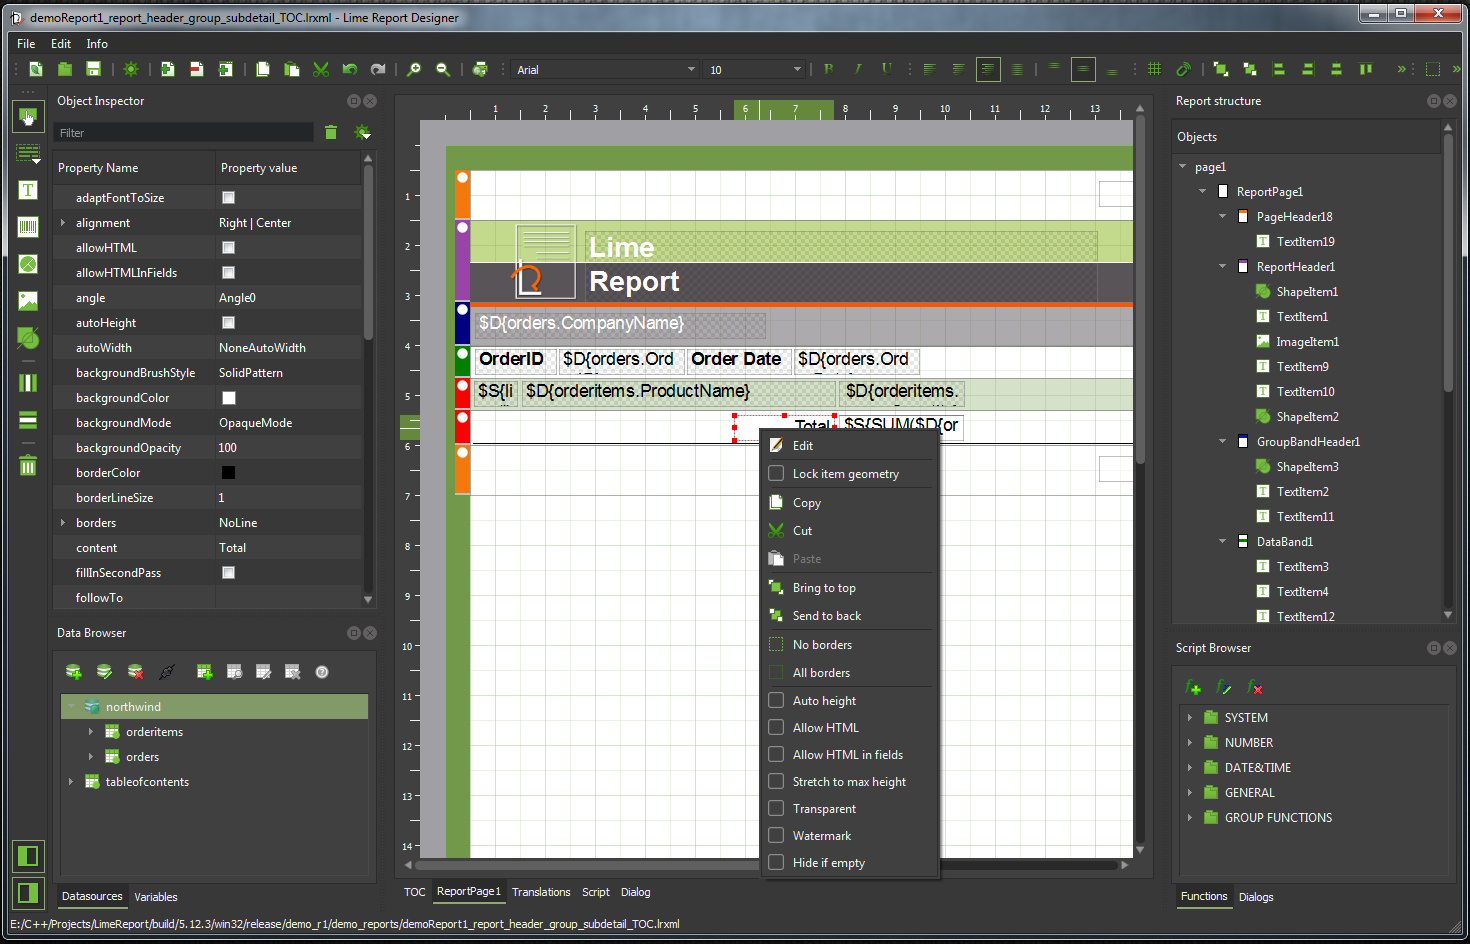
Task: Enable the Watermark checkbox in context menu
Action: [776, 836]
